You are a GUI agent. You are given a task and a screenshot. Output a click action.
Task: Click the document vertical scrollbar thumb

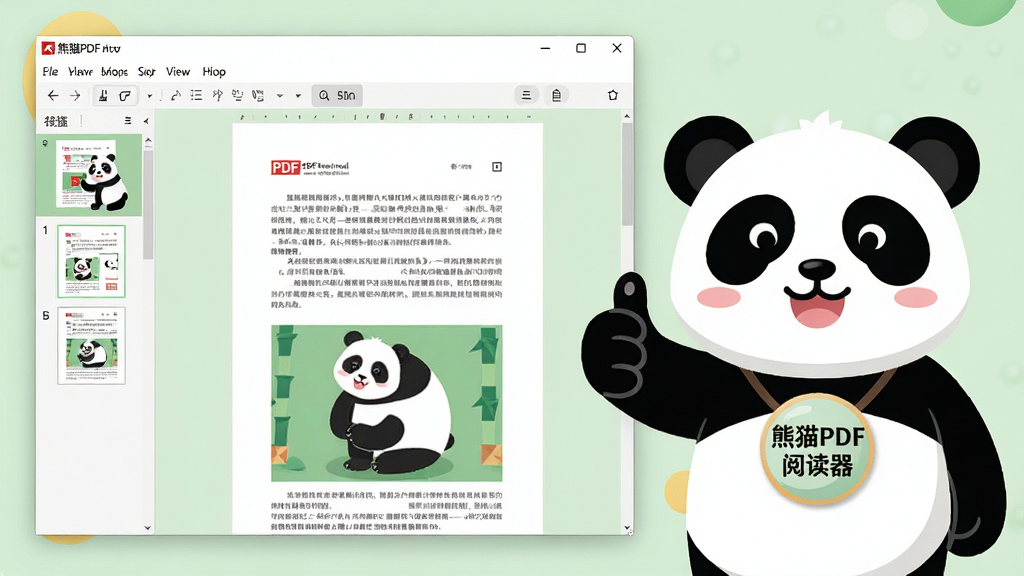point(627,174)
